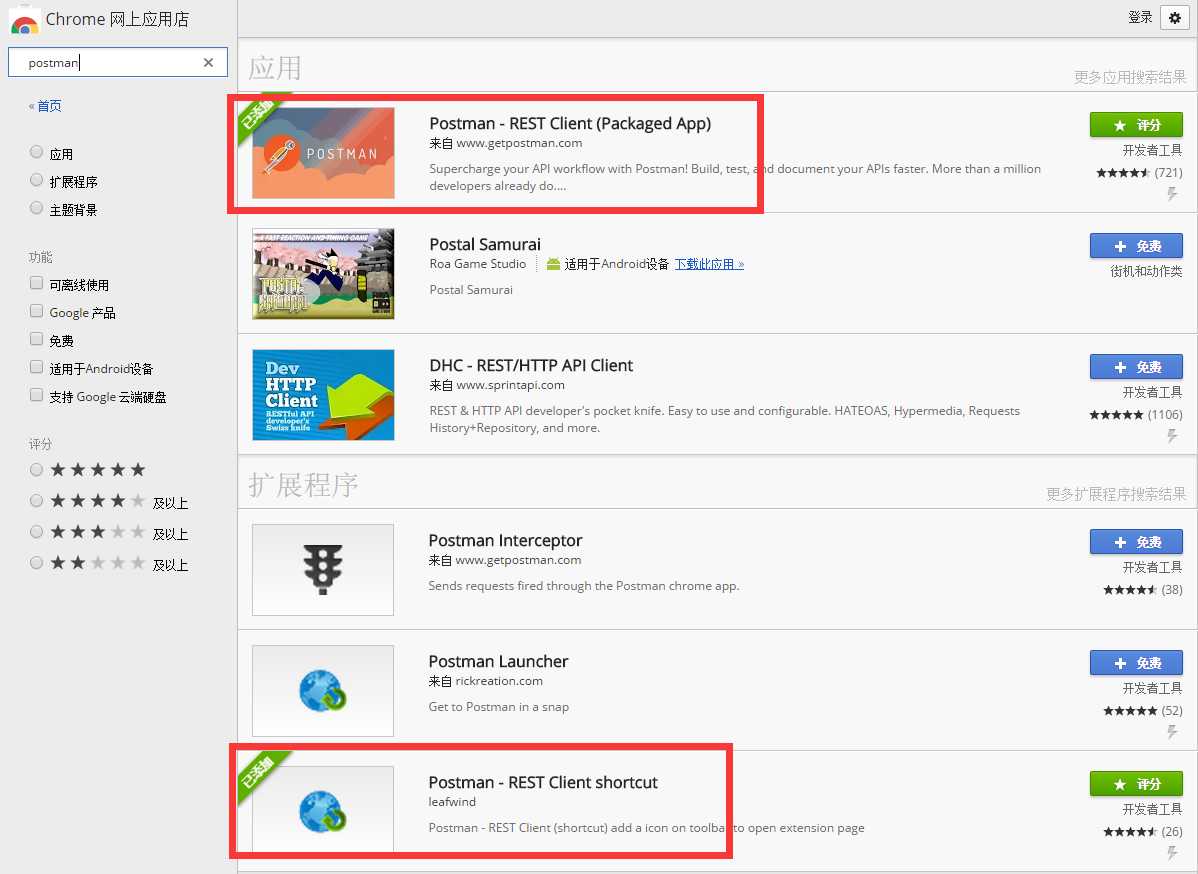Click the Chrome Web Store logo icon

coord(24,20)
